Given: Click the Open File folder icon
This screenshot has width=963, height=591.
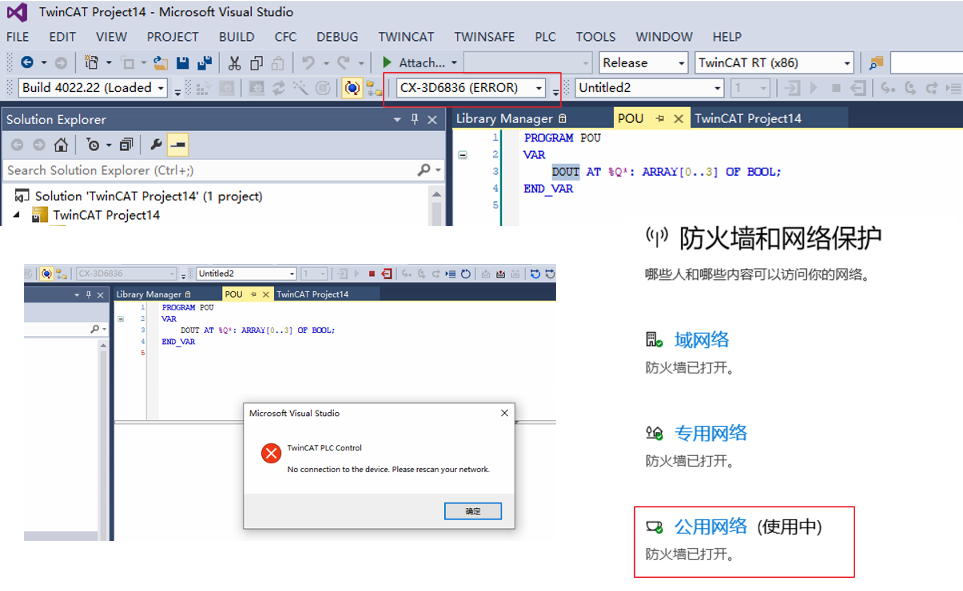Looking at the screenshot, I should tap(161, 62).
